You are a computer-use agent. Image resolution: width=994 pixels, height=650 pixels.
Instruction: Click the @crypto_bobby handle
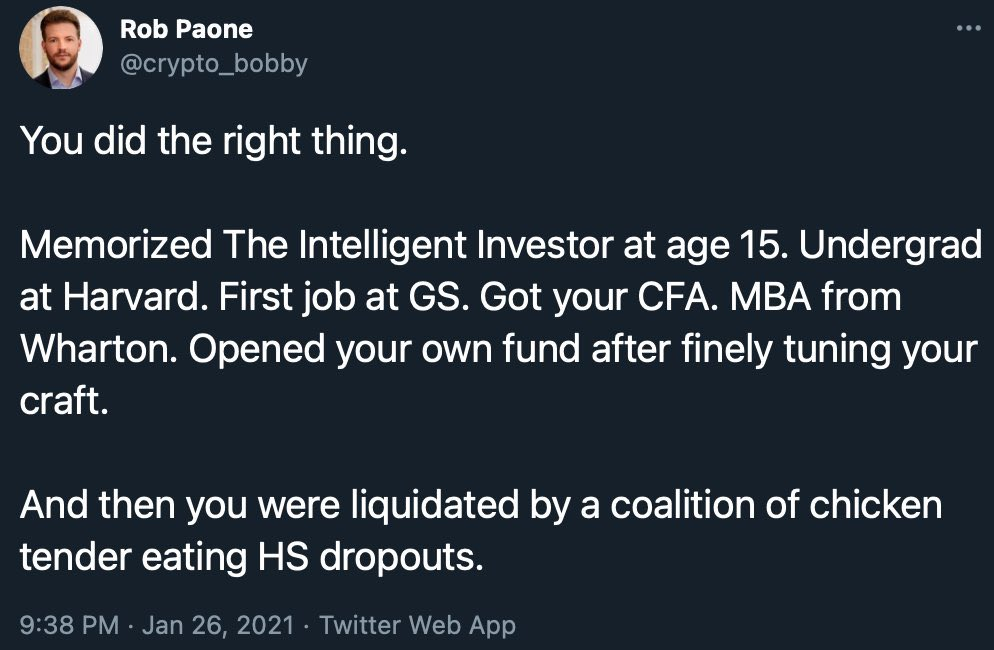214,63
